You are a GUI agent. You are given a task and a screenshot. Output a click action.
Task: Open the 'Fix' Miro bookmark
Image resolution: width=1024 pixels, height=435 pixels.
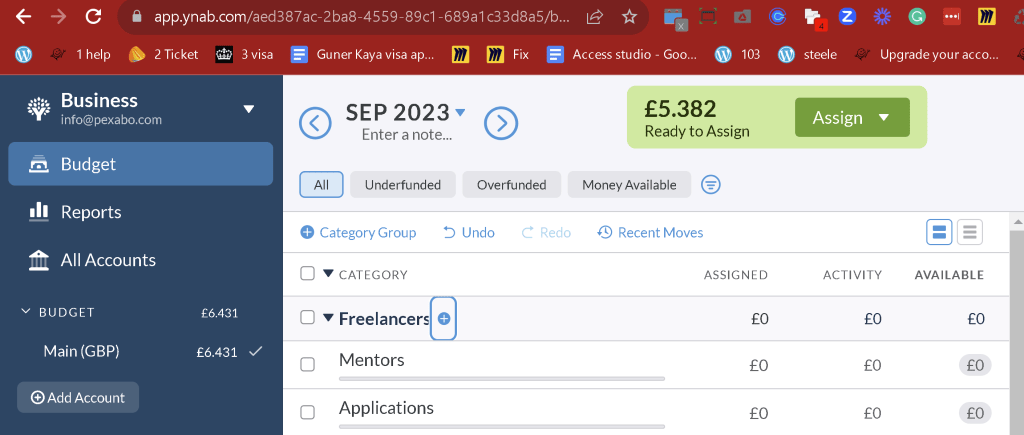point(508,54)
